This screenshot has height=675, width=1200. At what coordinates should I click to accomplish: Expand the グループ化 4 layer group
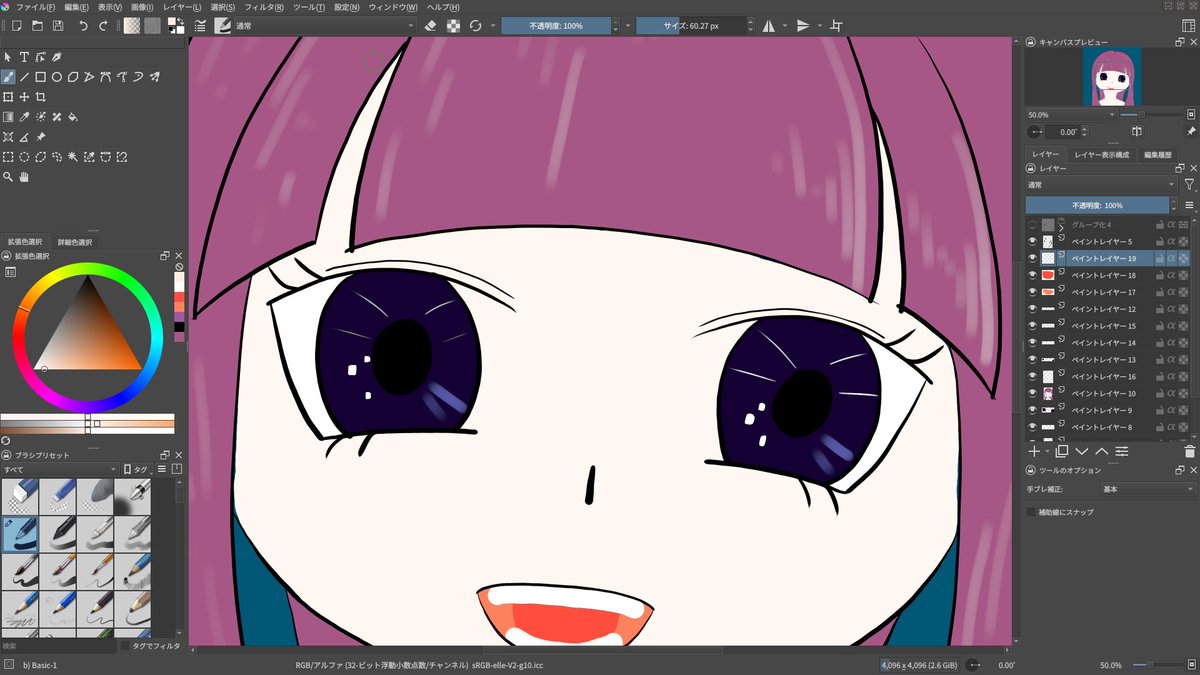click(1062, 226)
